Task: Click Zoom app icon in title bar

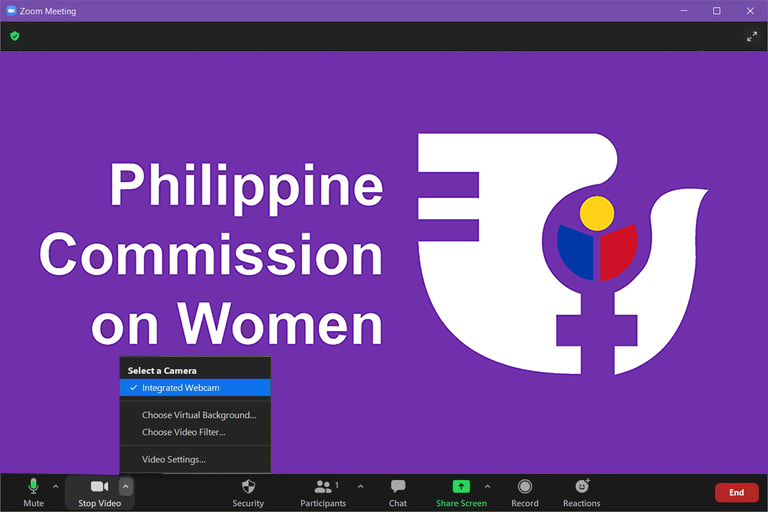Action: click(11, 11)
